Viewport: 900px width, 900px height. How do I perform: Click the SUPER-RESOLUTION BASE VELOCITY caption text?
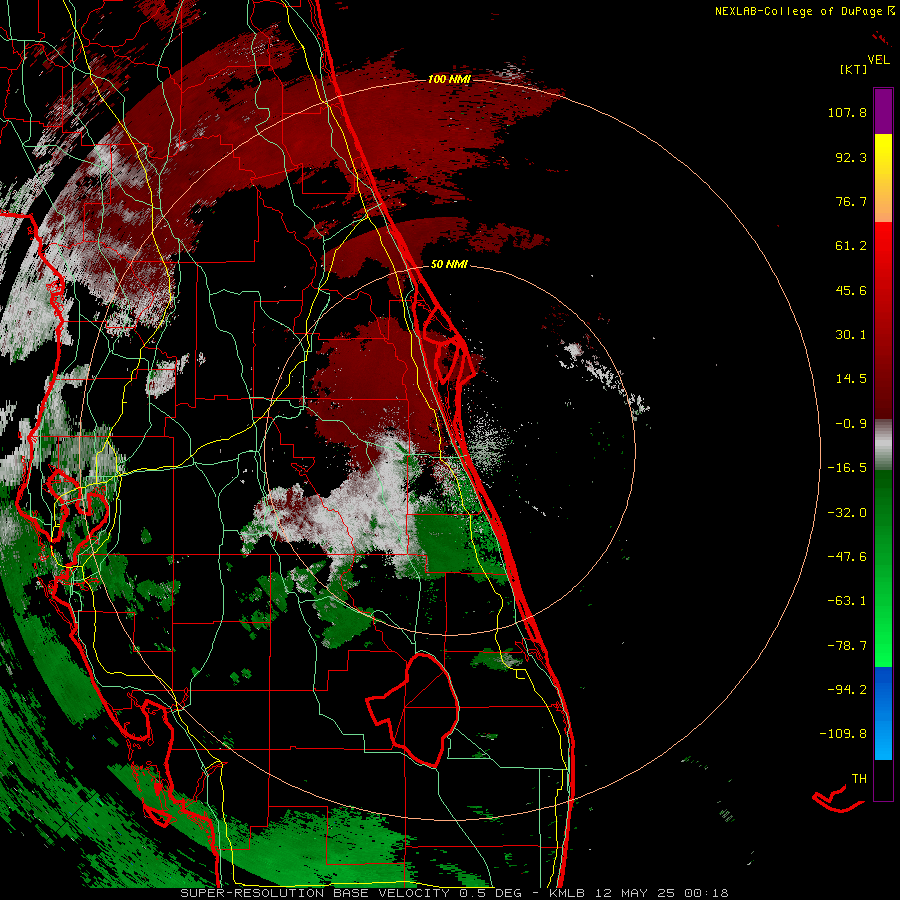[x=315, y=893]
